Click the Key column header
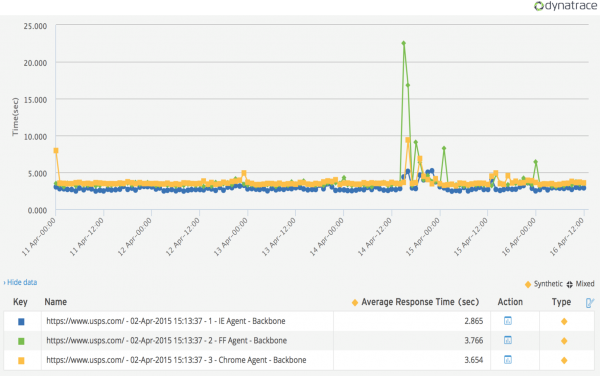The width and height of the screenshot is (600, 376). pyautogui.click(x=20, y=302)
